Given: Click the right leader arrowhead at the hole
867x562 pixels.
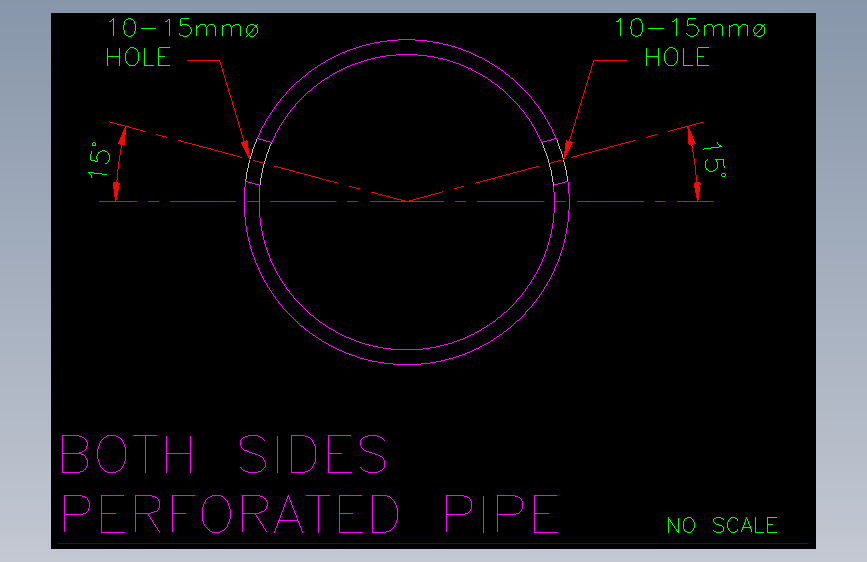Looking at the screenshot, I should [x=567, y=150].
